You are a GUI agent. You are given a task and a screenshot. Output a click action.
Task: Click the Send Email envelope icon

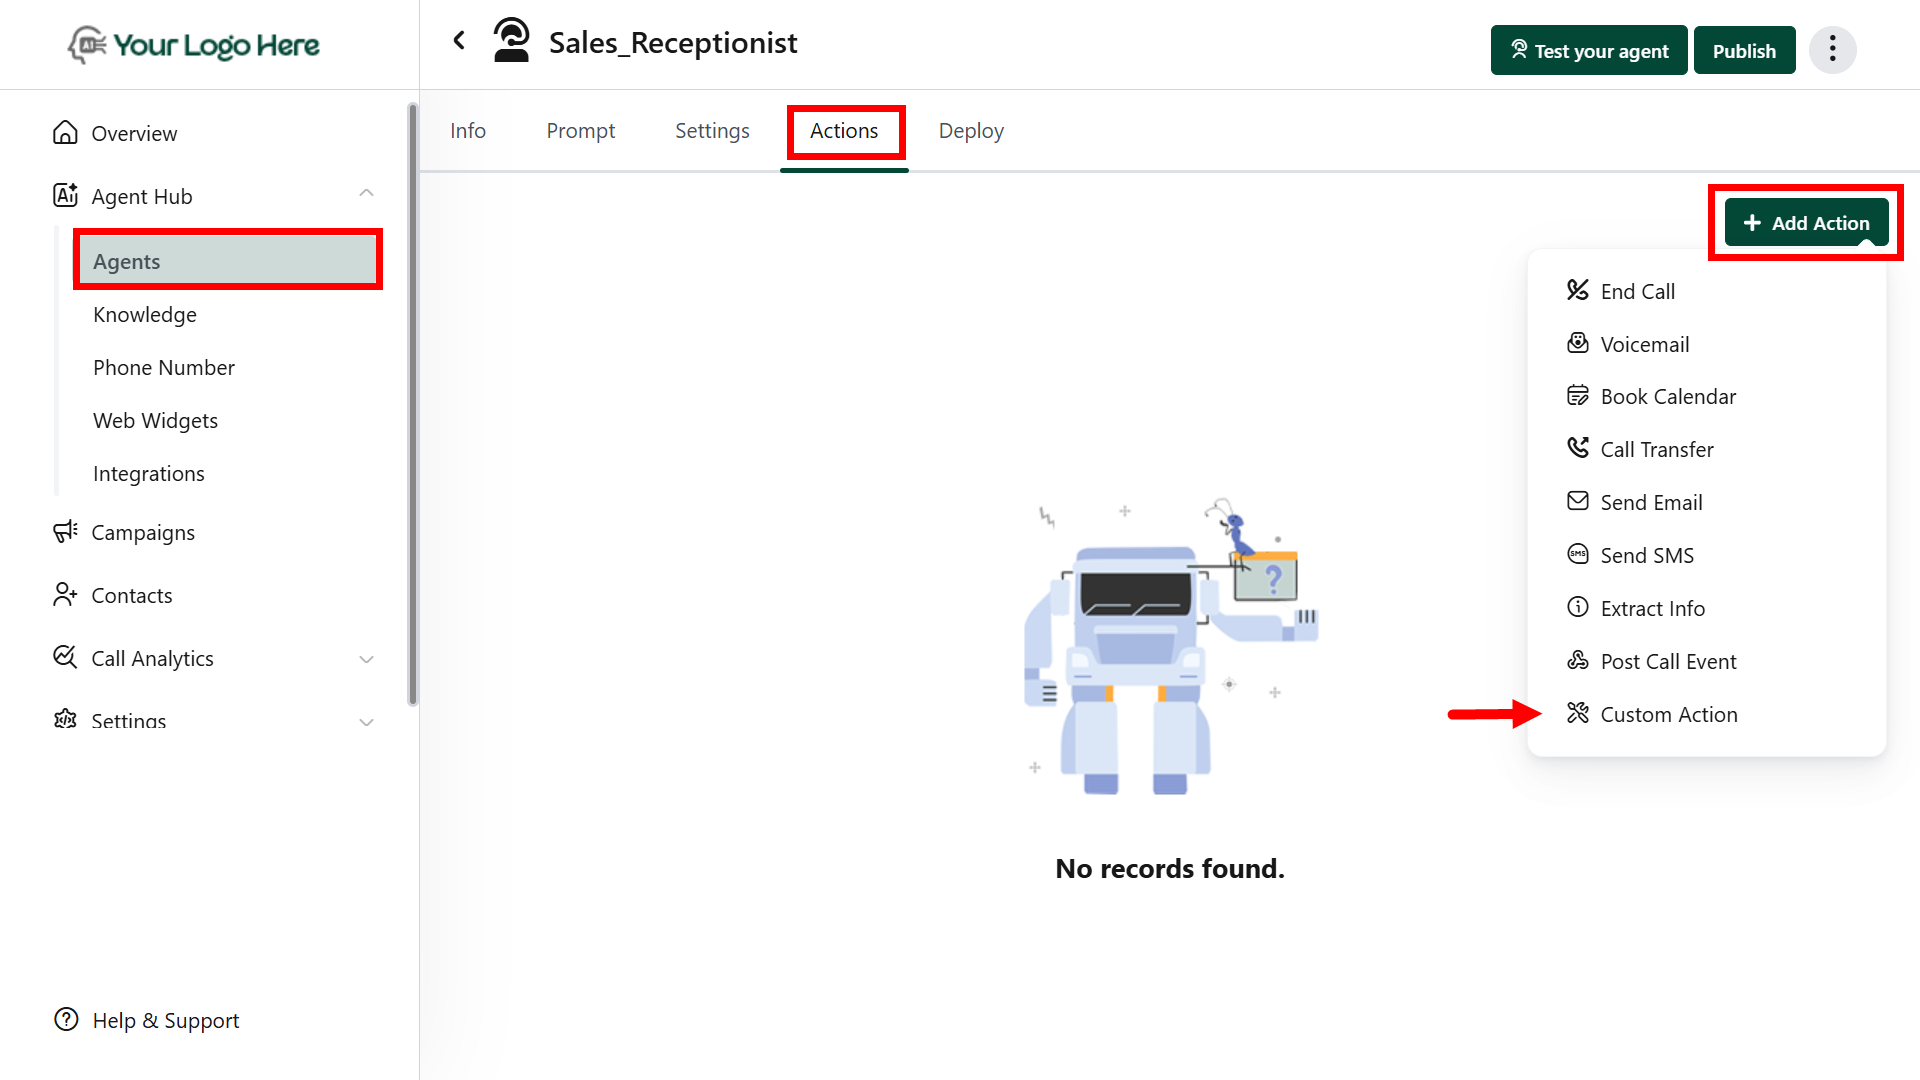(1577, 501)
